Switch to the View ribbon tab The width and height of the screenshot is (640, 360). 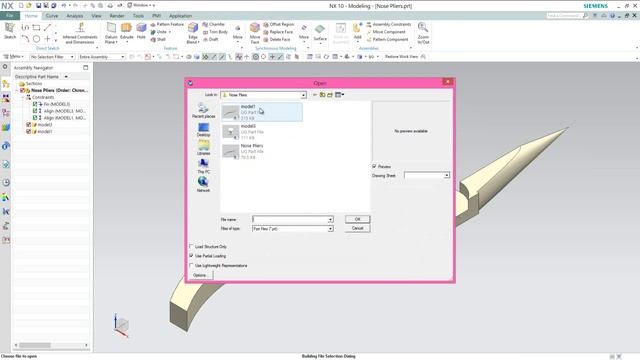(96, 16)
